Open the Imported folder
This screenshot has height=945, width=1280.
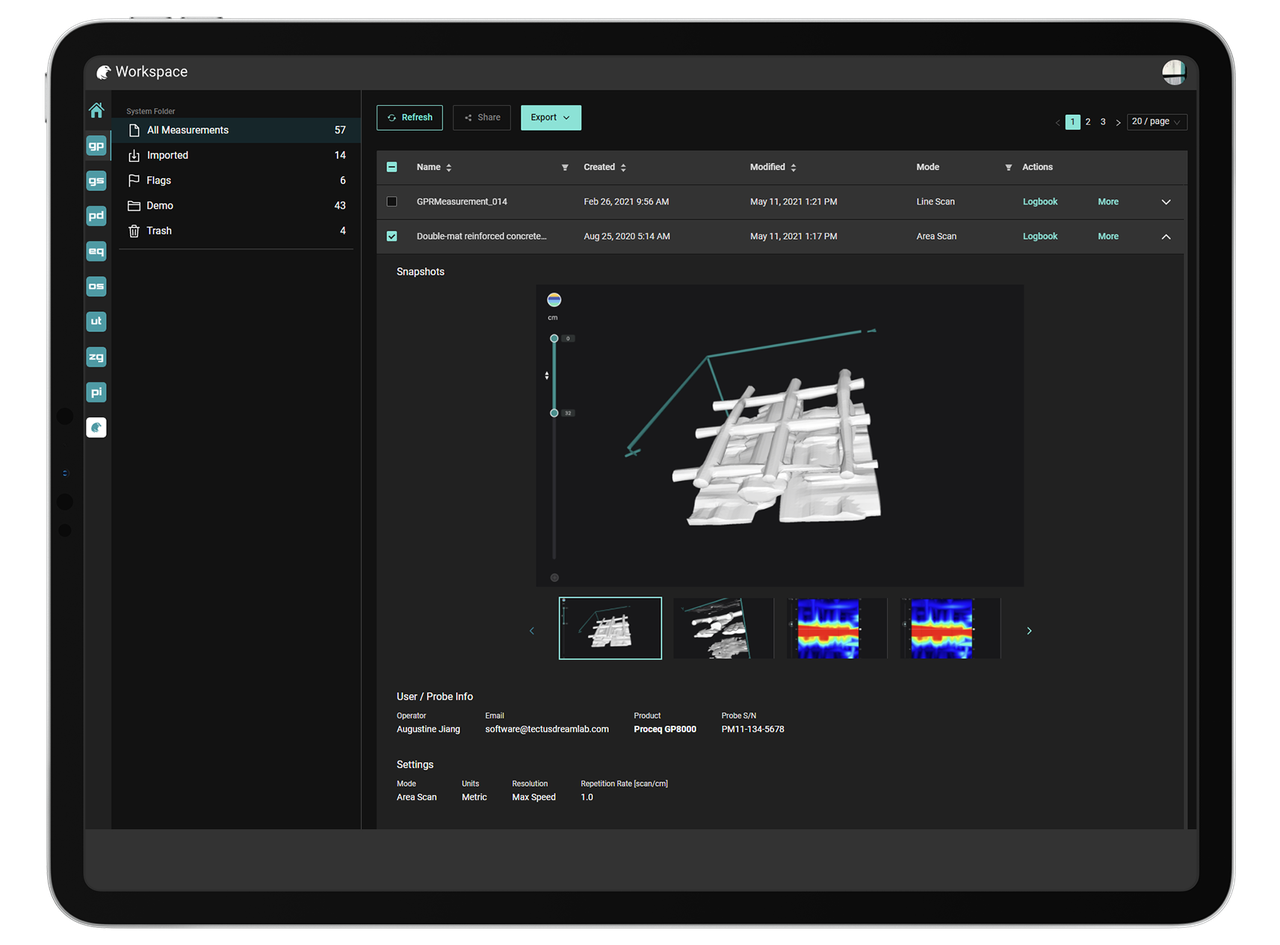236,155
